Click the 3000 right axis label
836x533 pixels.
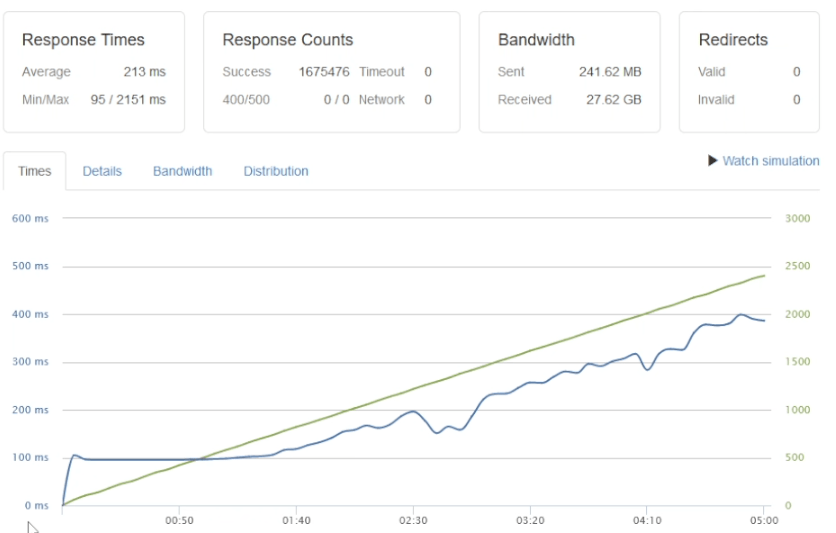[797, 218]
